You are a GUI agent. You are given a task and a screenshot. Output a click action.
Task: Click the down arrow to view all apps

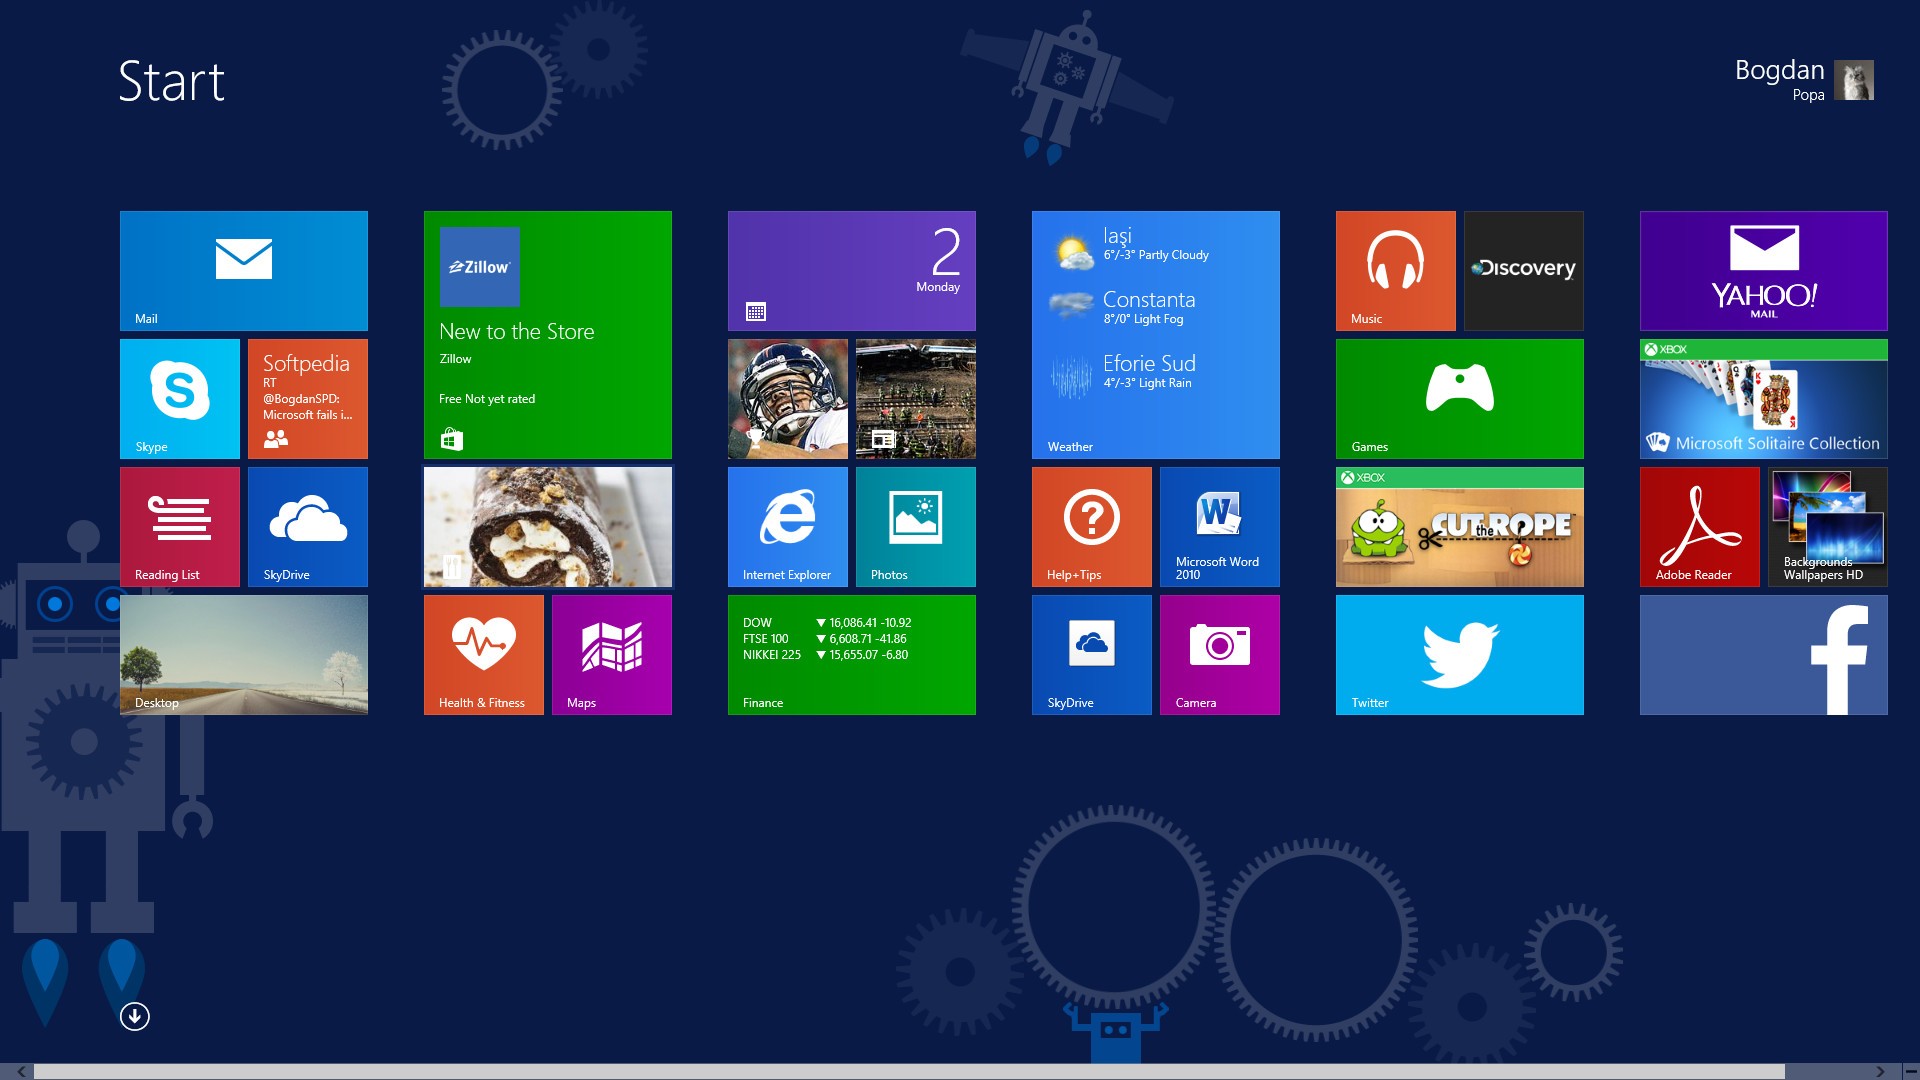pos(133,1016)
